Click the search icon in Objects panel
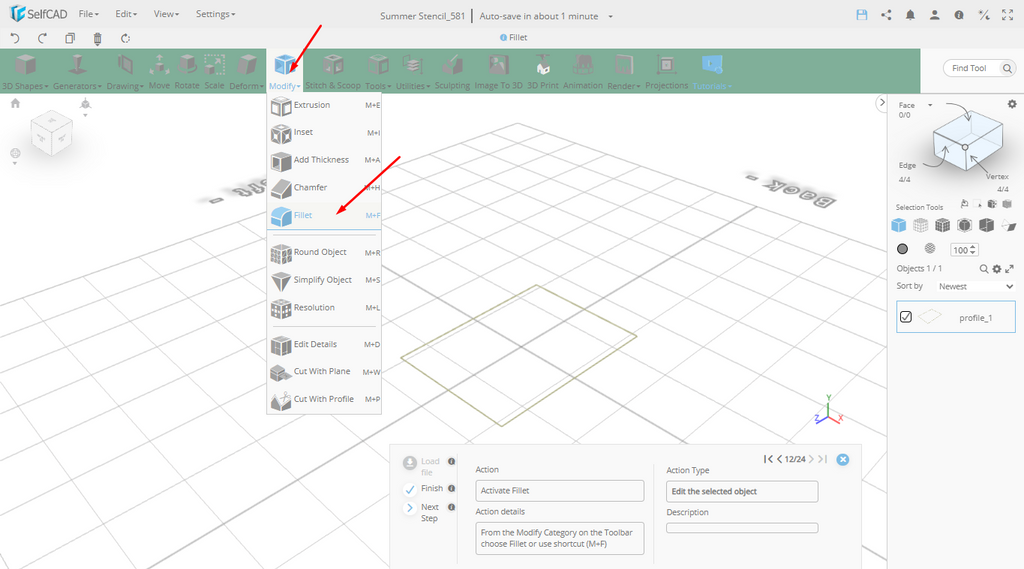Image resolution: width=1024 pixels, height=569 pixels. pyautogui.click(x=984, y=269)
